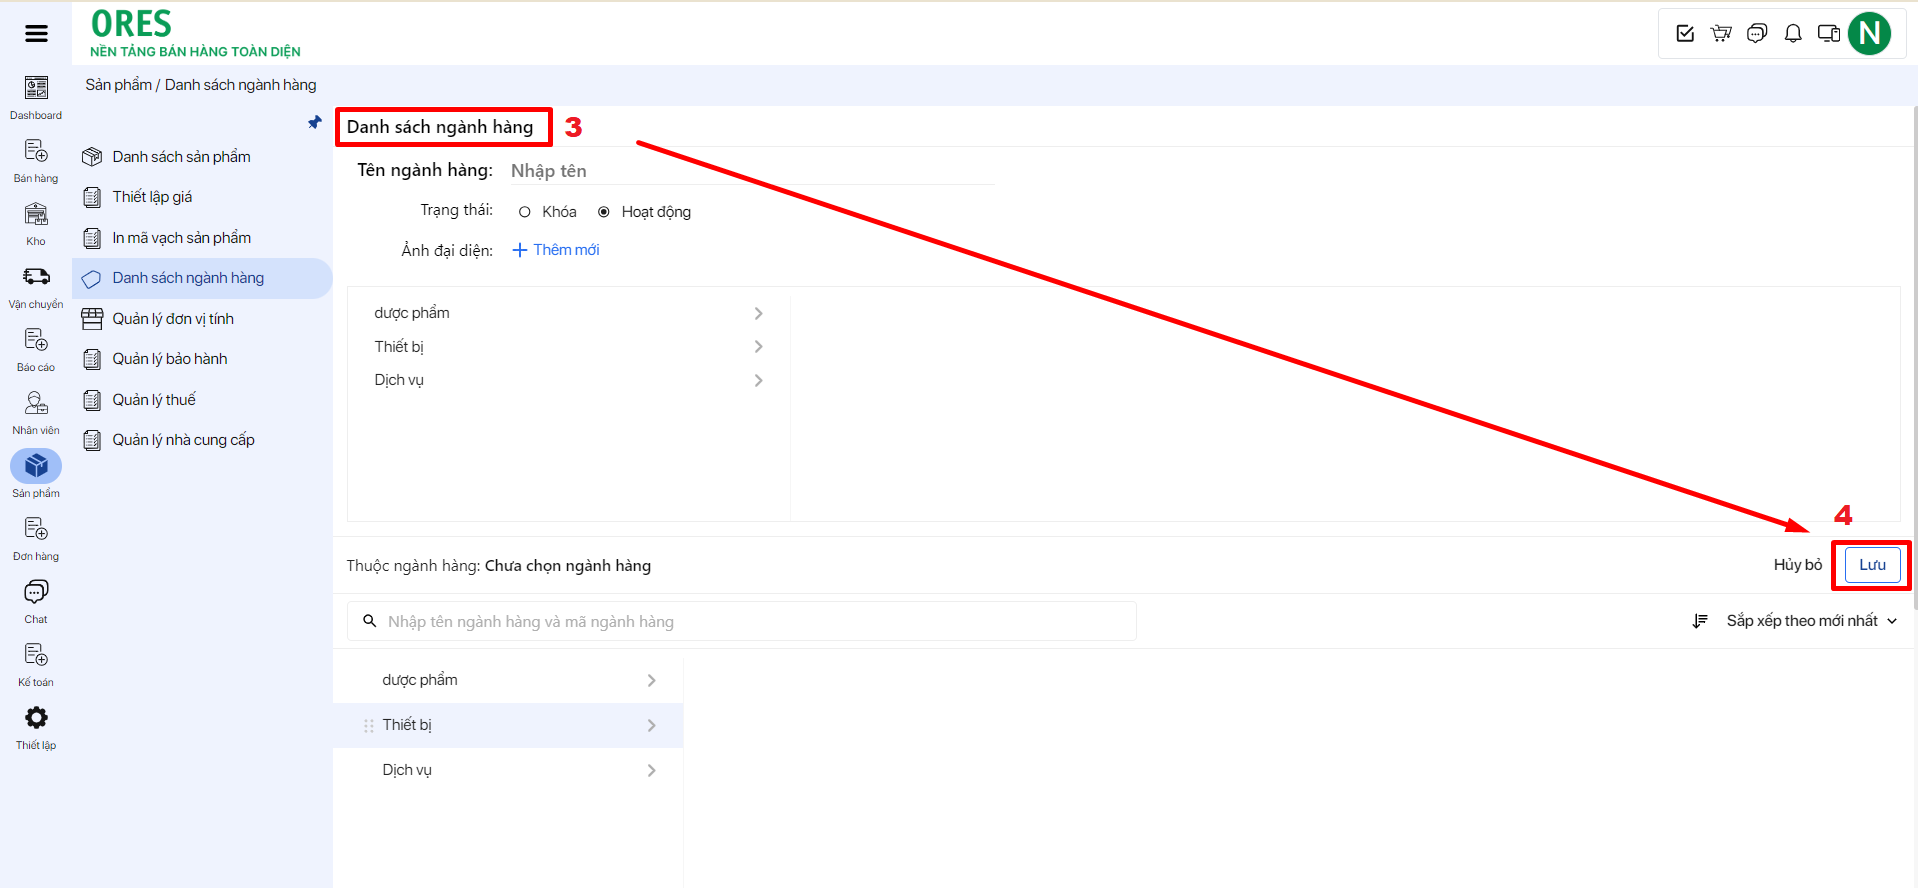Select the Hoạt động radio button
The image size is (1918, 890).
point(604,212)
